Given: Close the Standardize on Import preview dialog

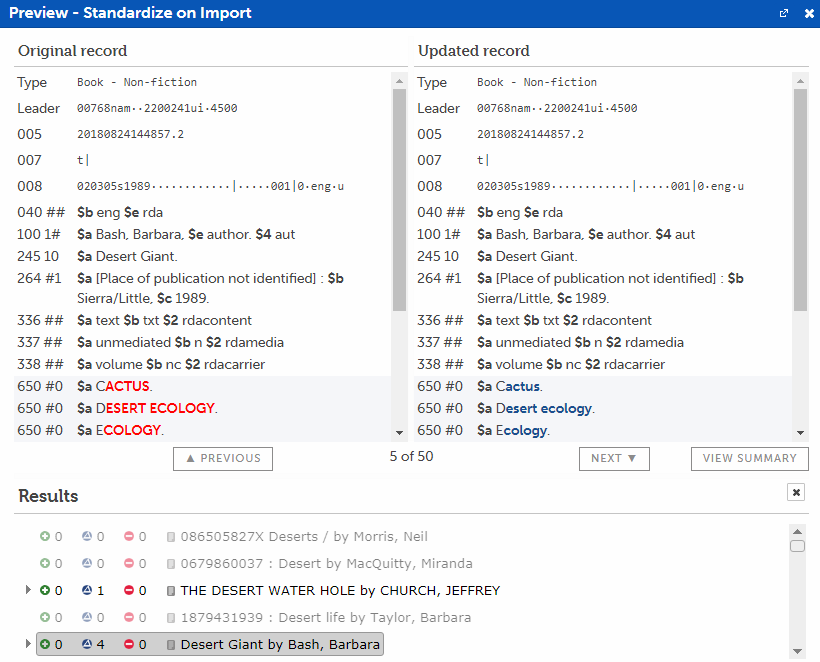Looking at the screenshot, I should pos(808,13).
